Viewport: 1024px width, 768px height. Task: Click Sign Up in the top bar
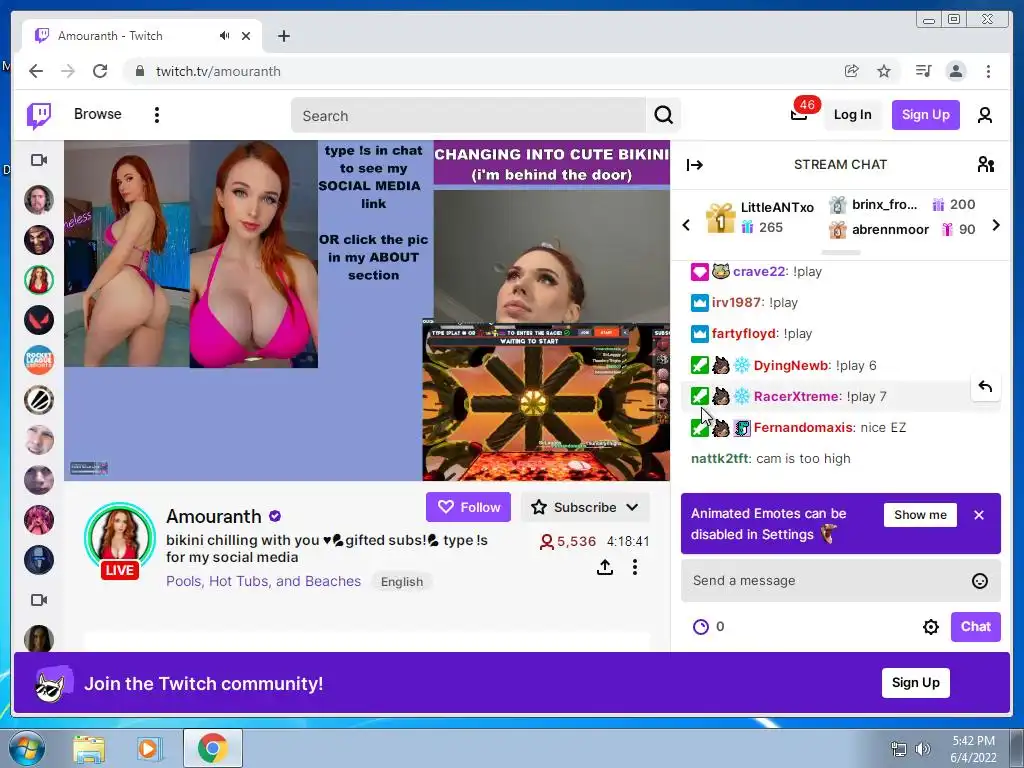(925, 115)
